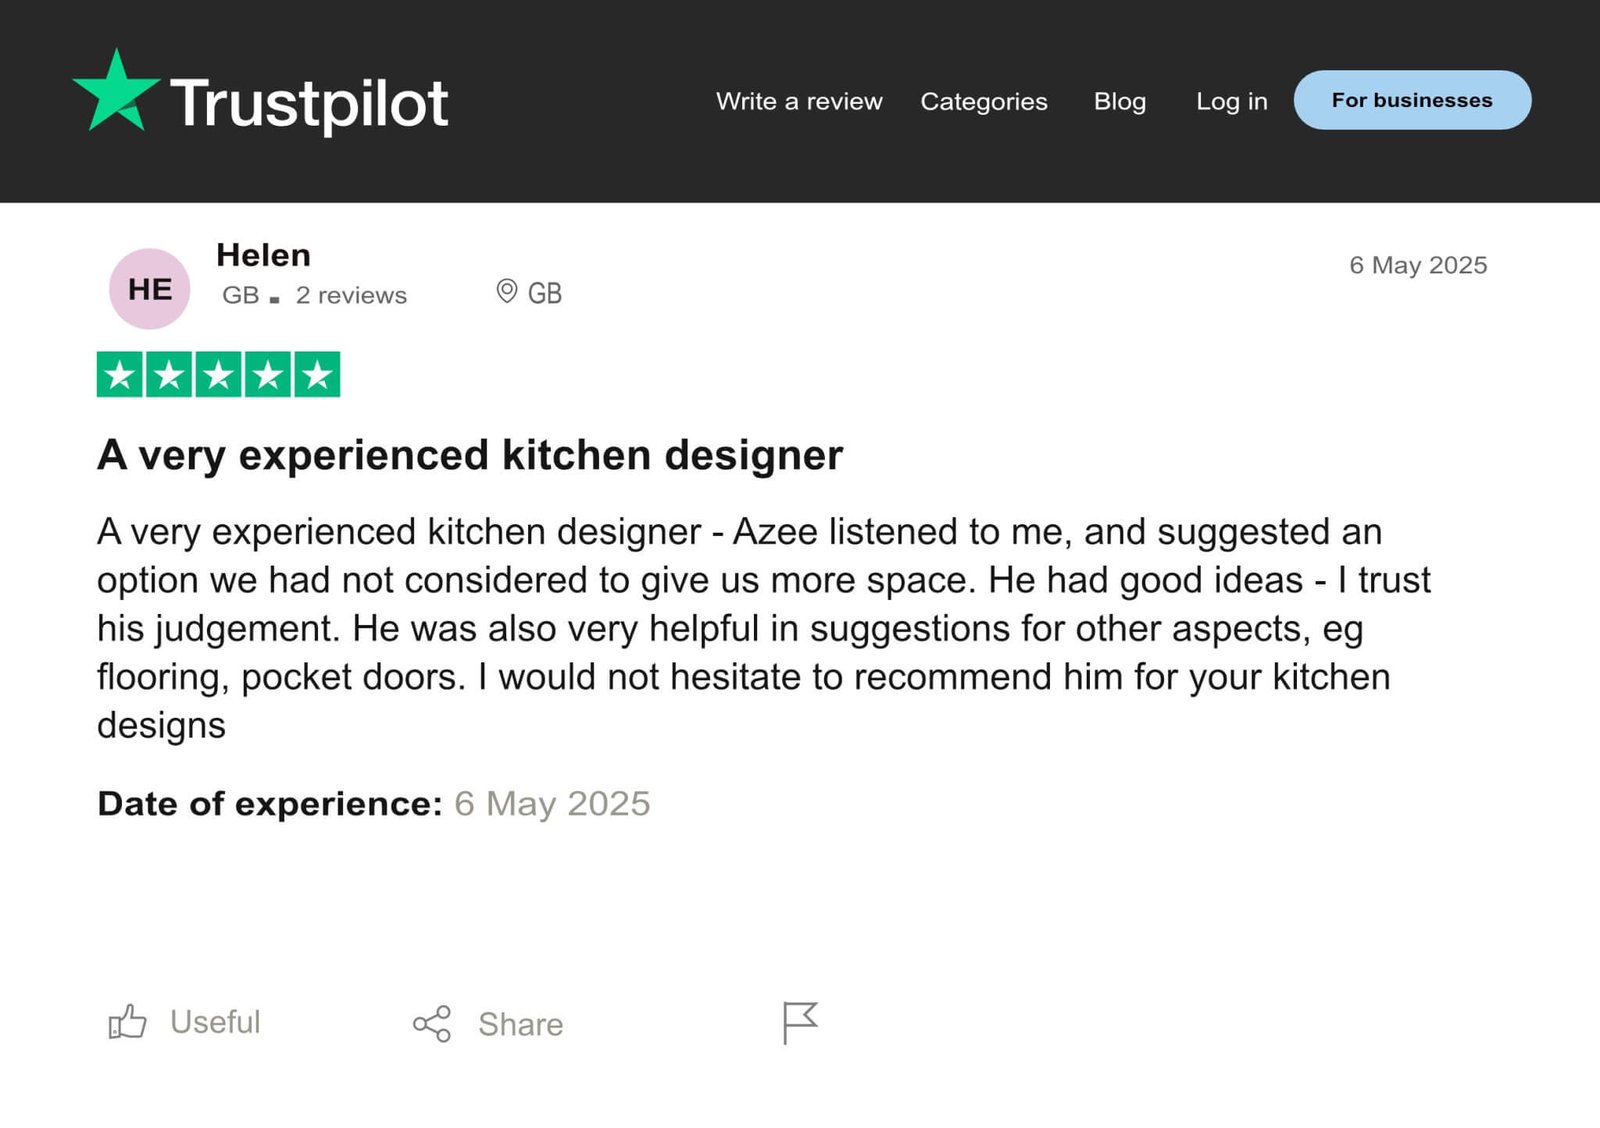Click the 2 reviews count text
The width and height of the screenshot is (1600, 1128).
pyautogui.click(x=351, y=295)
